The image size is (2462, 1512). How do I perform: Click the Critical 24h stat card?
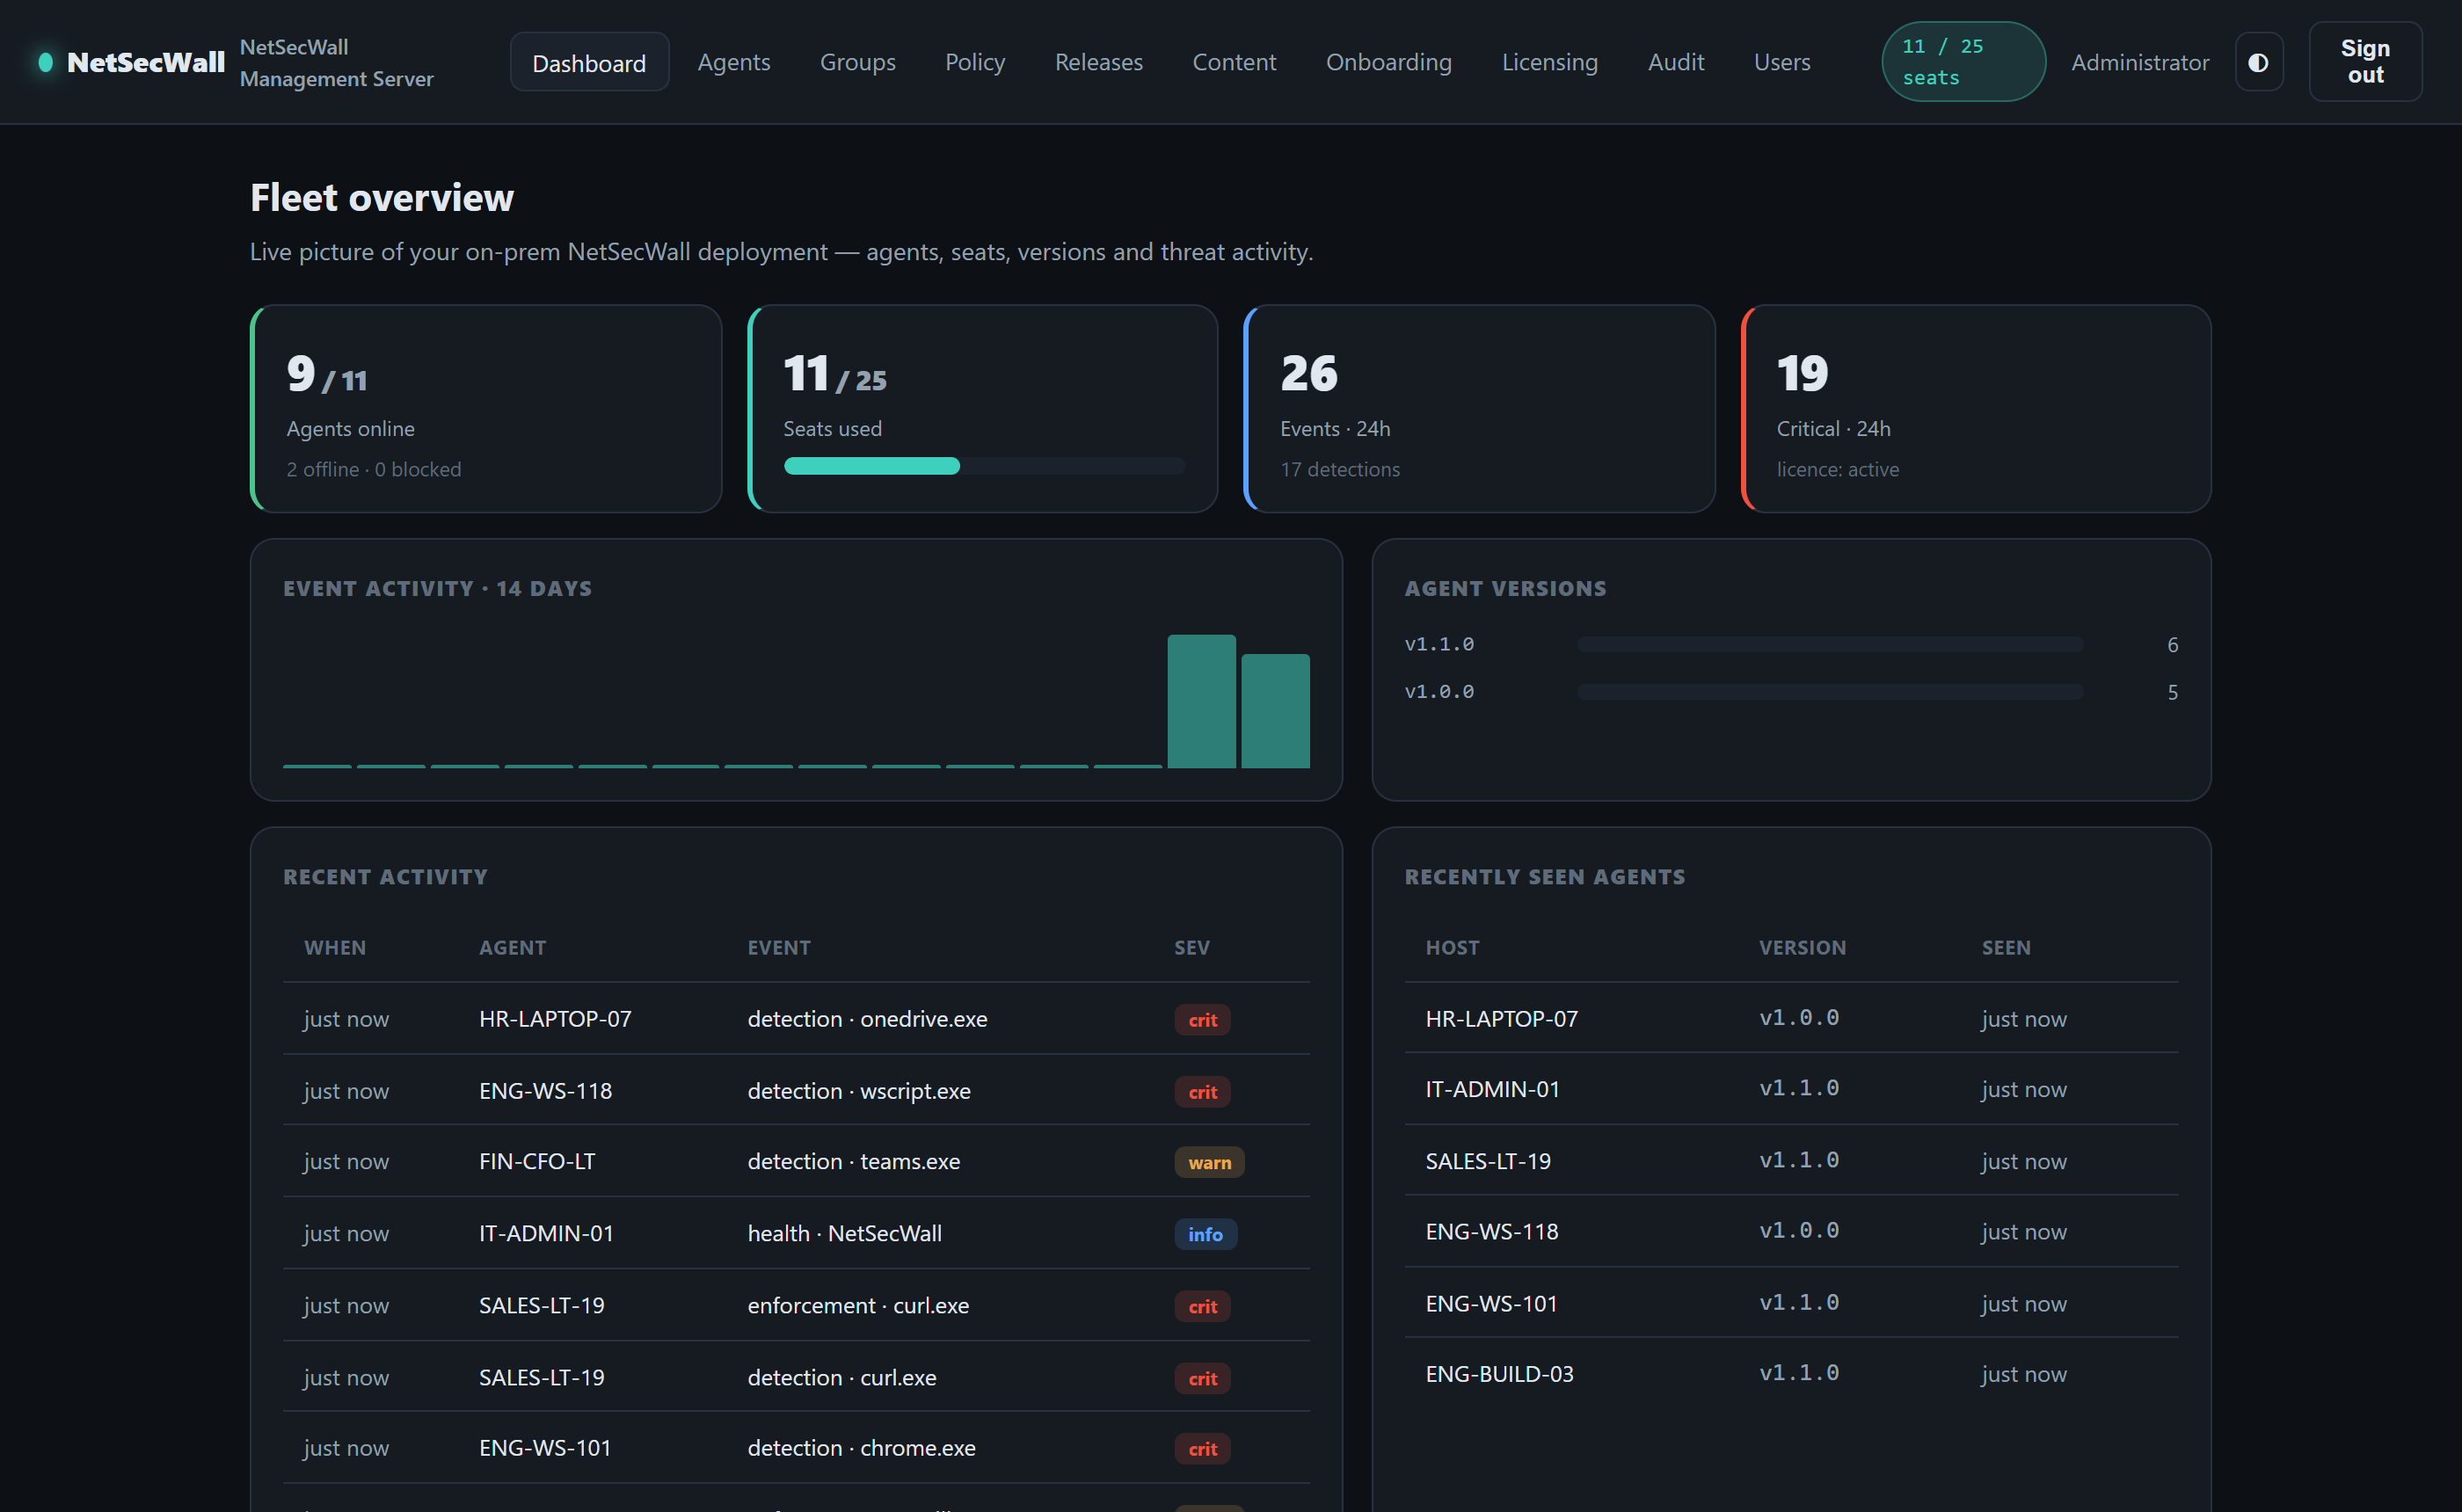coord(1976,409)
